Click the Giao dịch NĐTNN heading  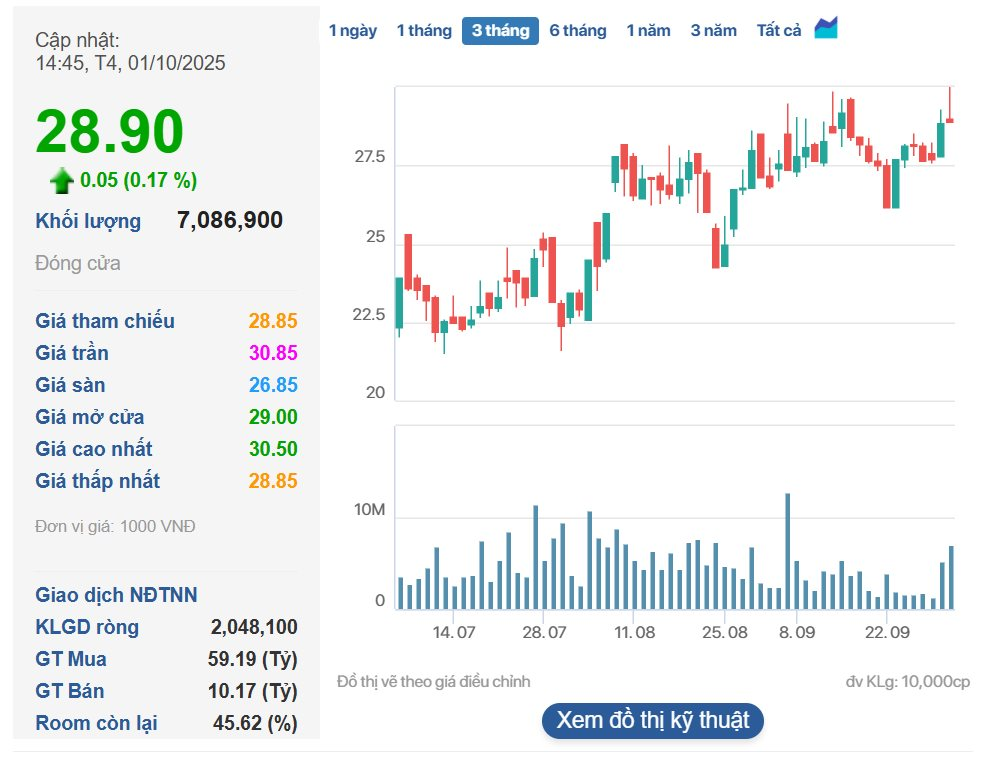click(116, 595)
